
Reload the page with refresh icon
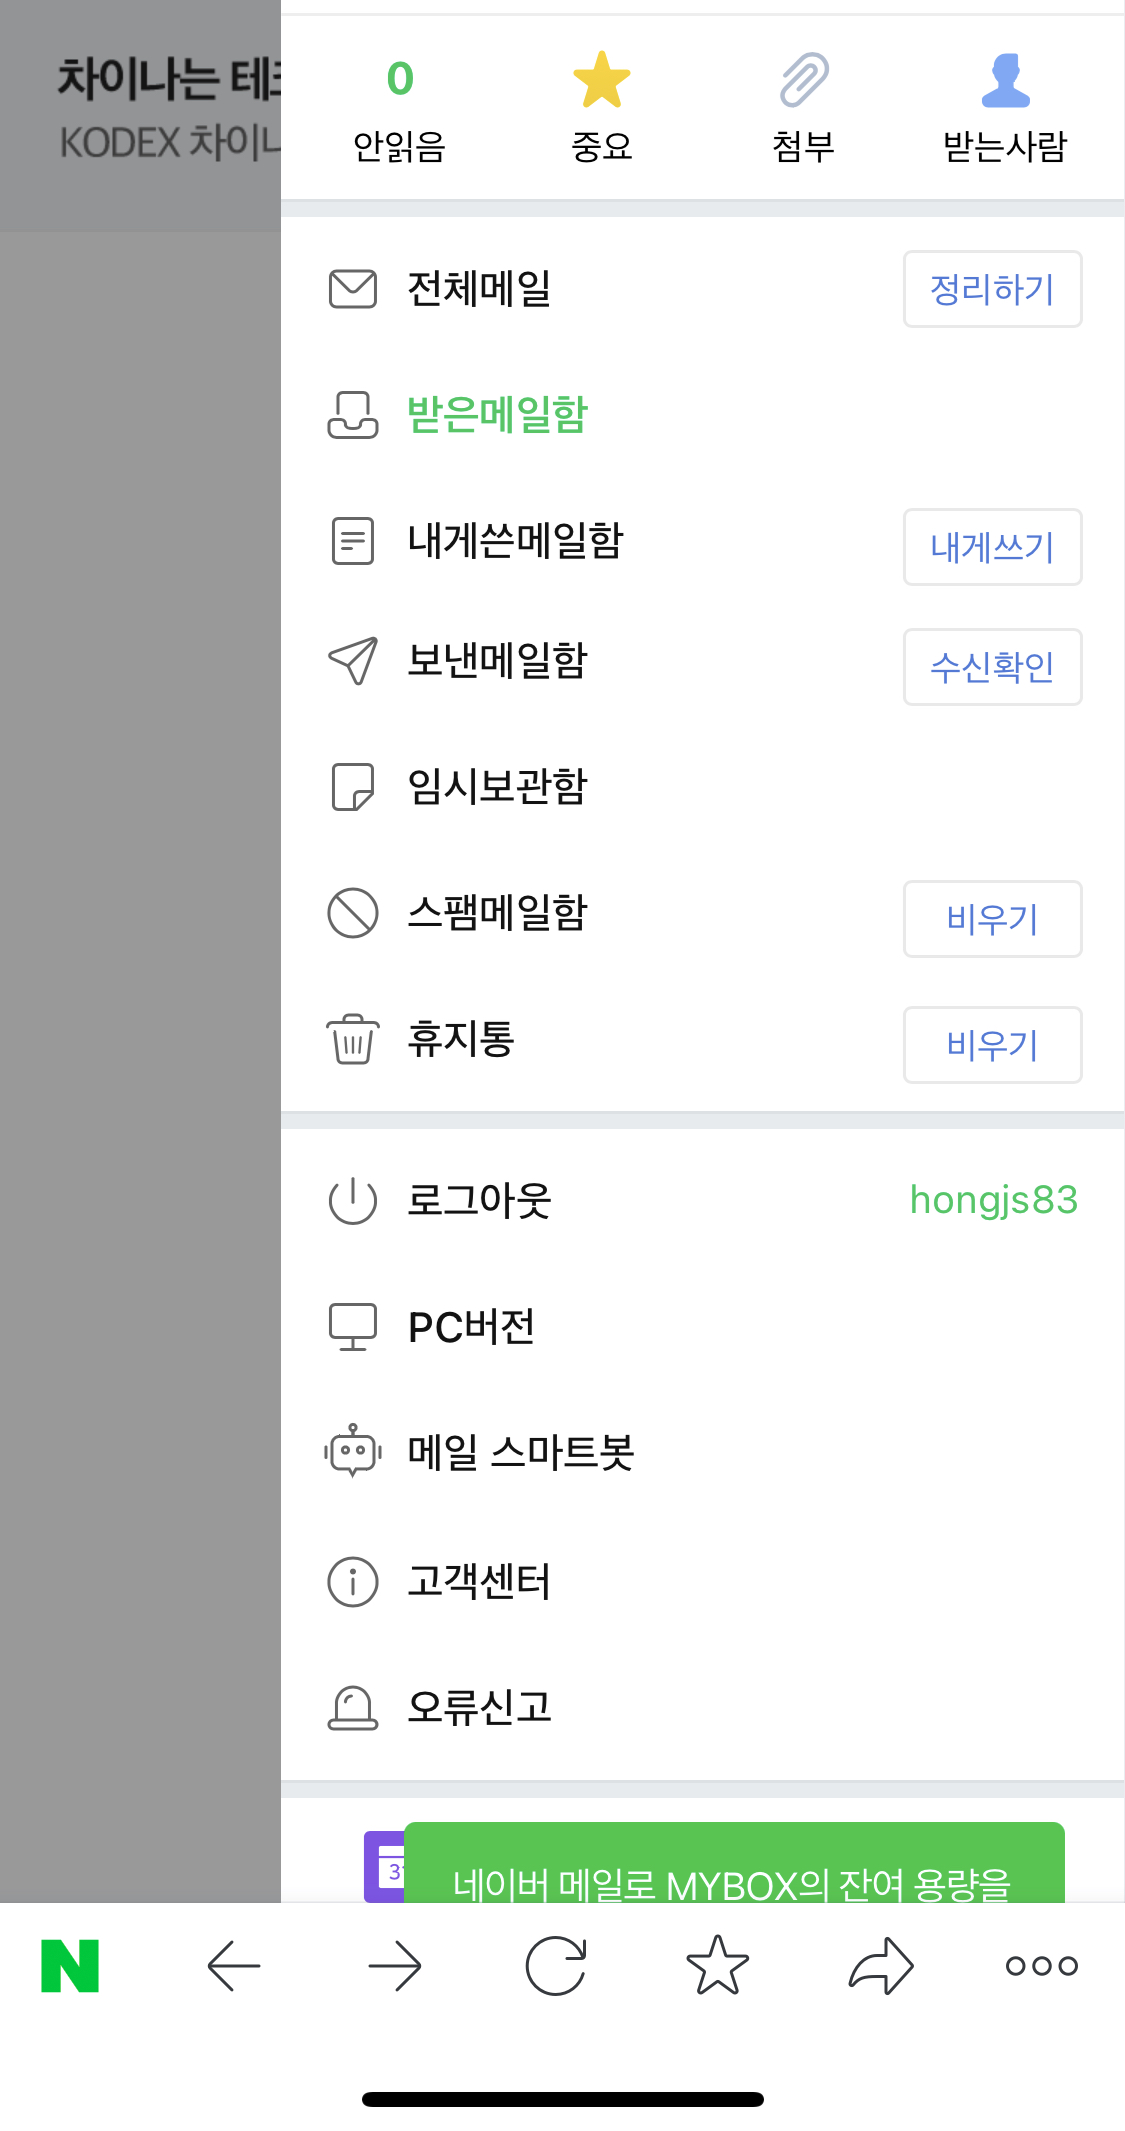(x=556, y=1966)
